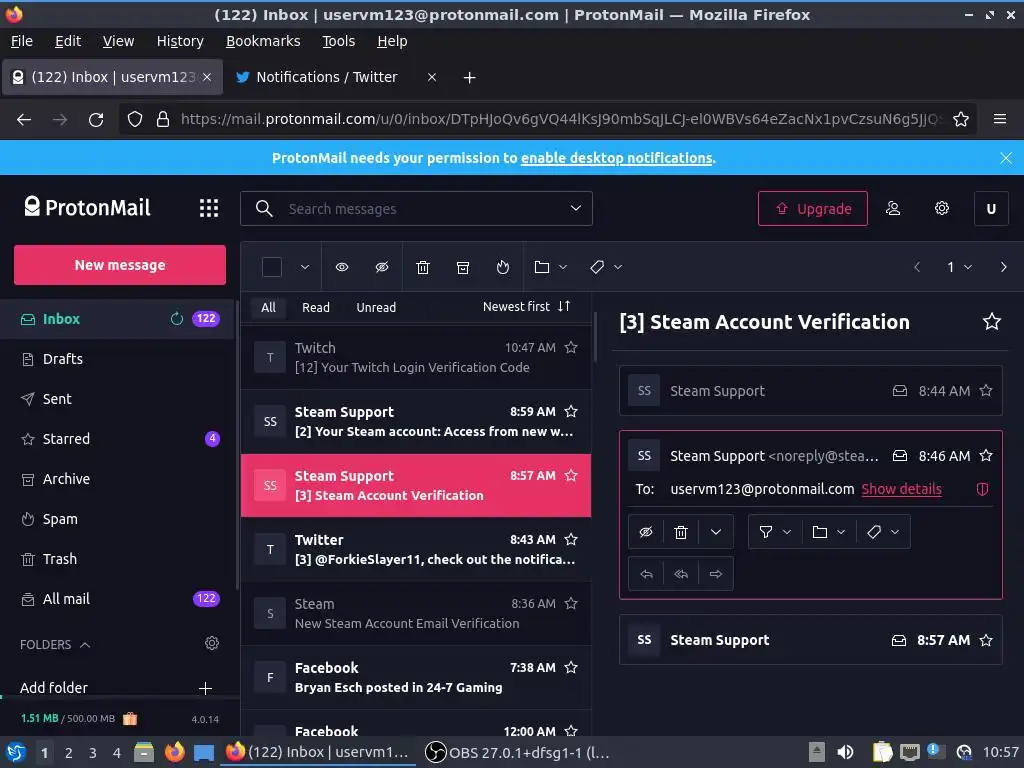The image size is (1024, 768).
Task: Expand advanced search dropdown arrow
Action: coord(575,208)
